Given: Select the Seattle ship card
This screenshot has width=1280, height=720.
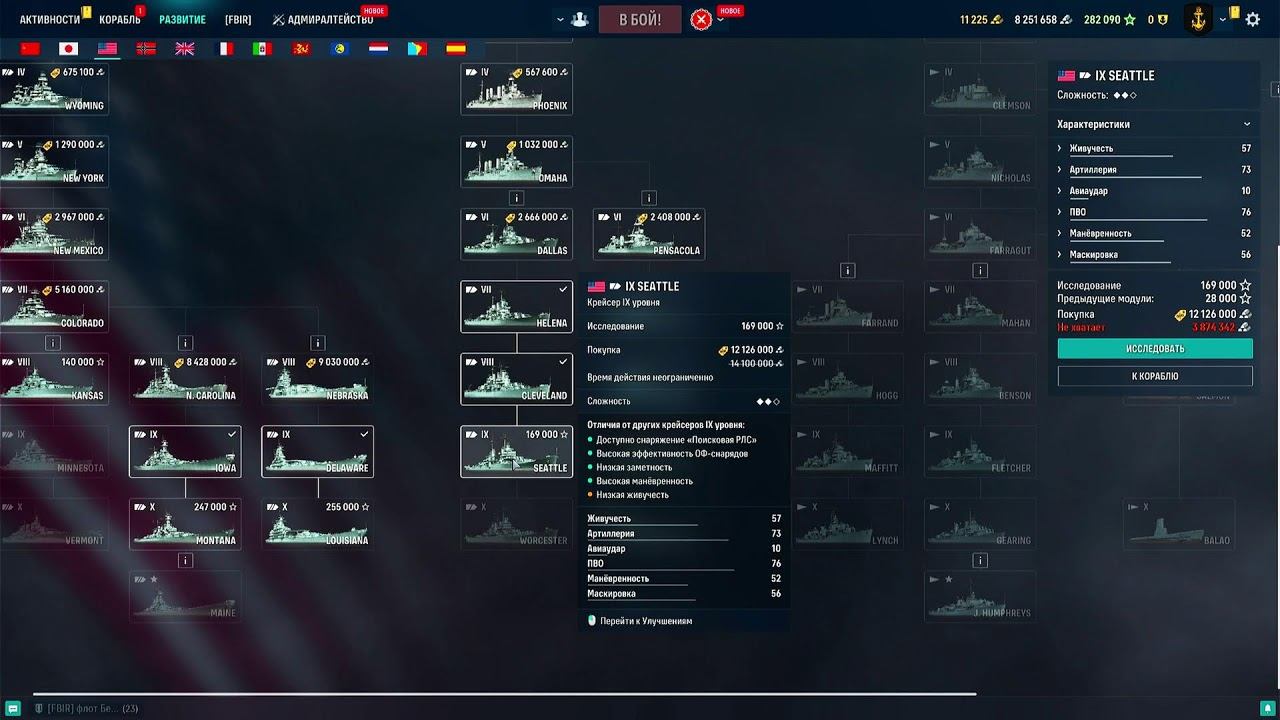Looking at the screenshot, I should tap(517, 451).
